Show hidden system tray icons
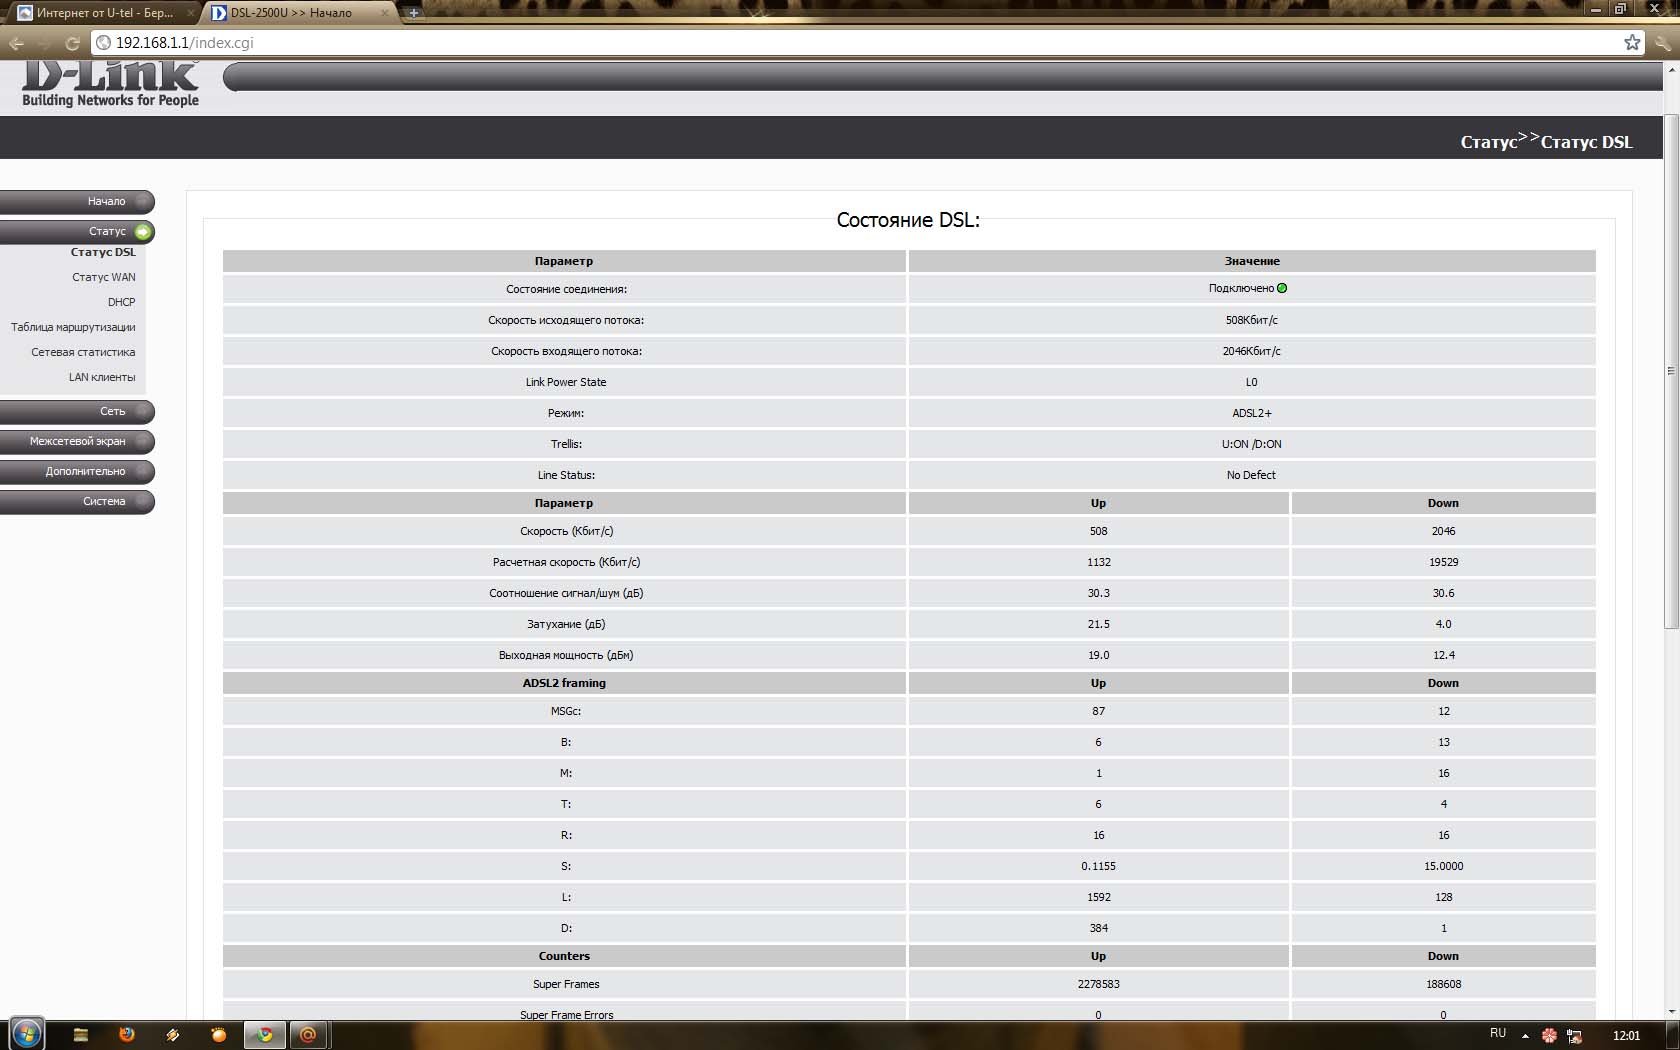 click(1525, 1035)
